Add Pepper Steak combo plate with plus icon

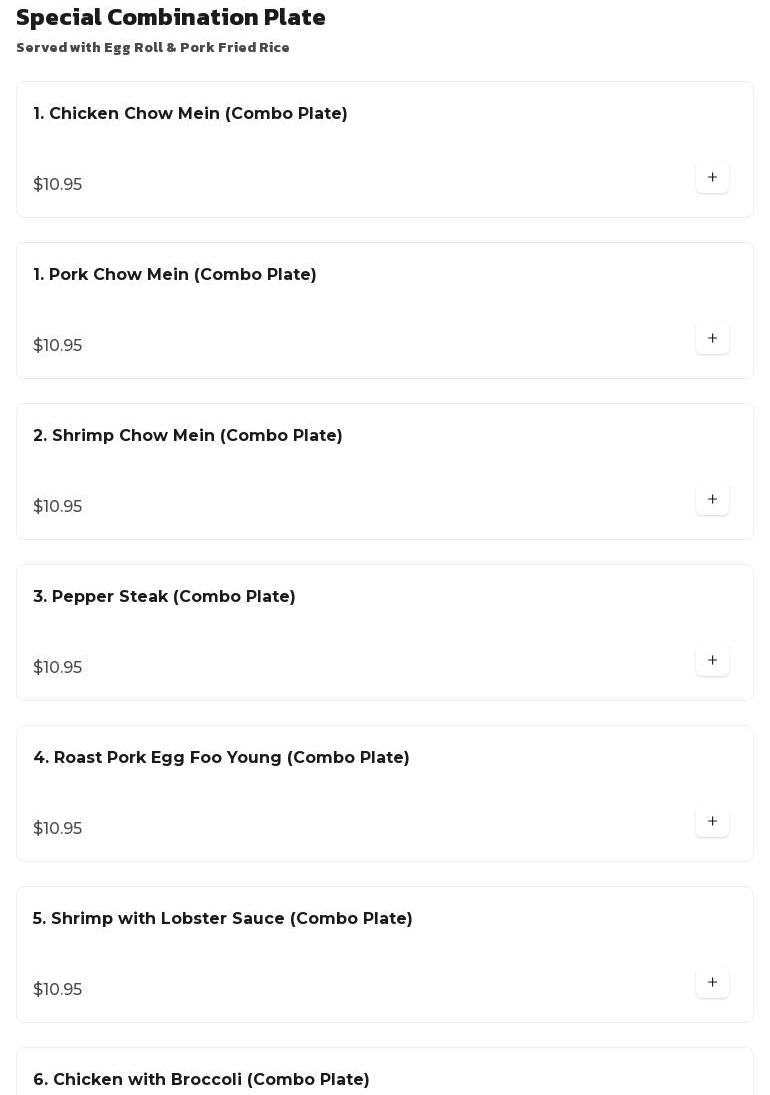click(712, 660)
